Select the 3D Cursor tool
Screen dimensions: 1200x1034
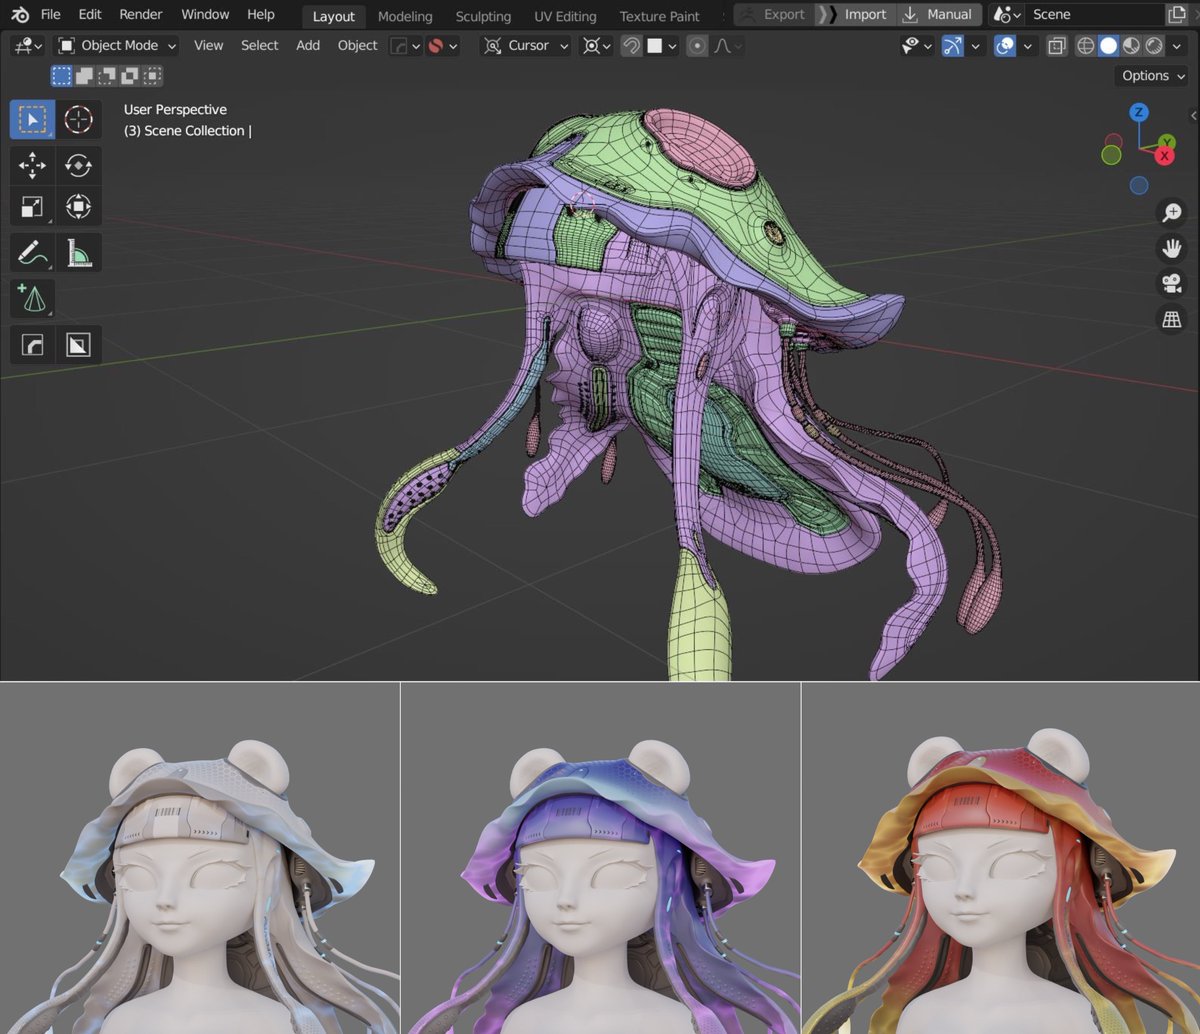point(79,119)
